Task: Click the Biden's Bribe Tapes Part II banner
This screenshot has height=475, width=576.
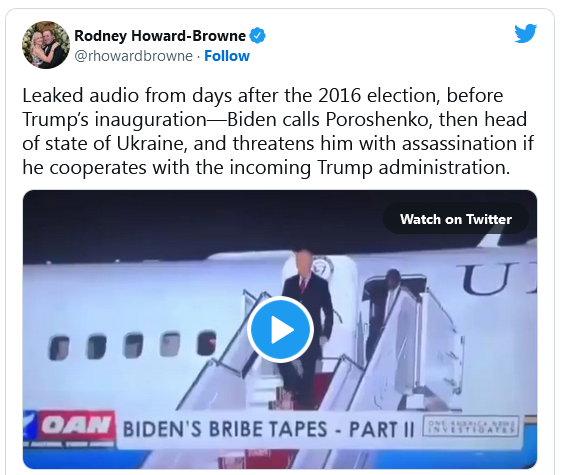Action: pos(268,429)
